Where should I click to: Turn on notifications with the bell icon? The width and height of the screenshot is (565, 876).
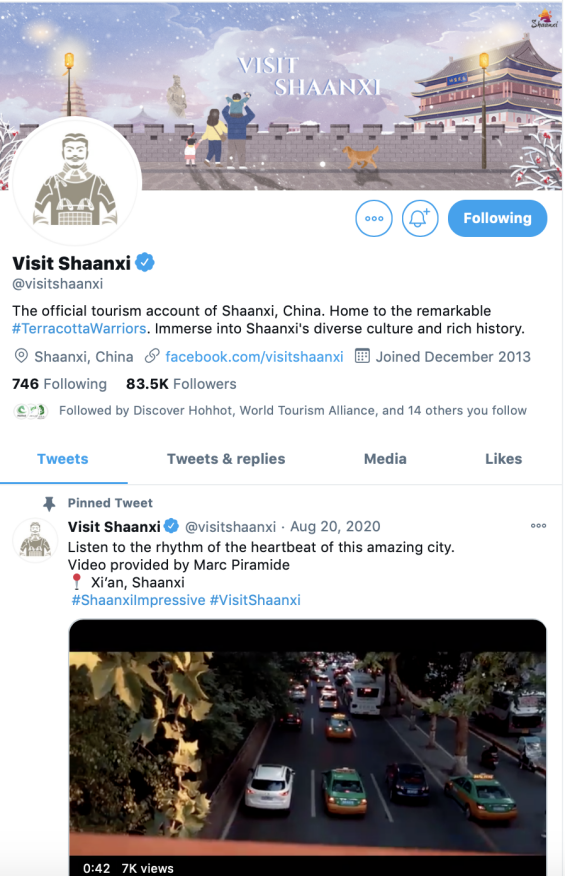[x=420, y=218]
